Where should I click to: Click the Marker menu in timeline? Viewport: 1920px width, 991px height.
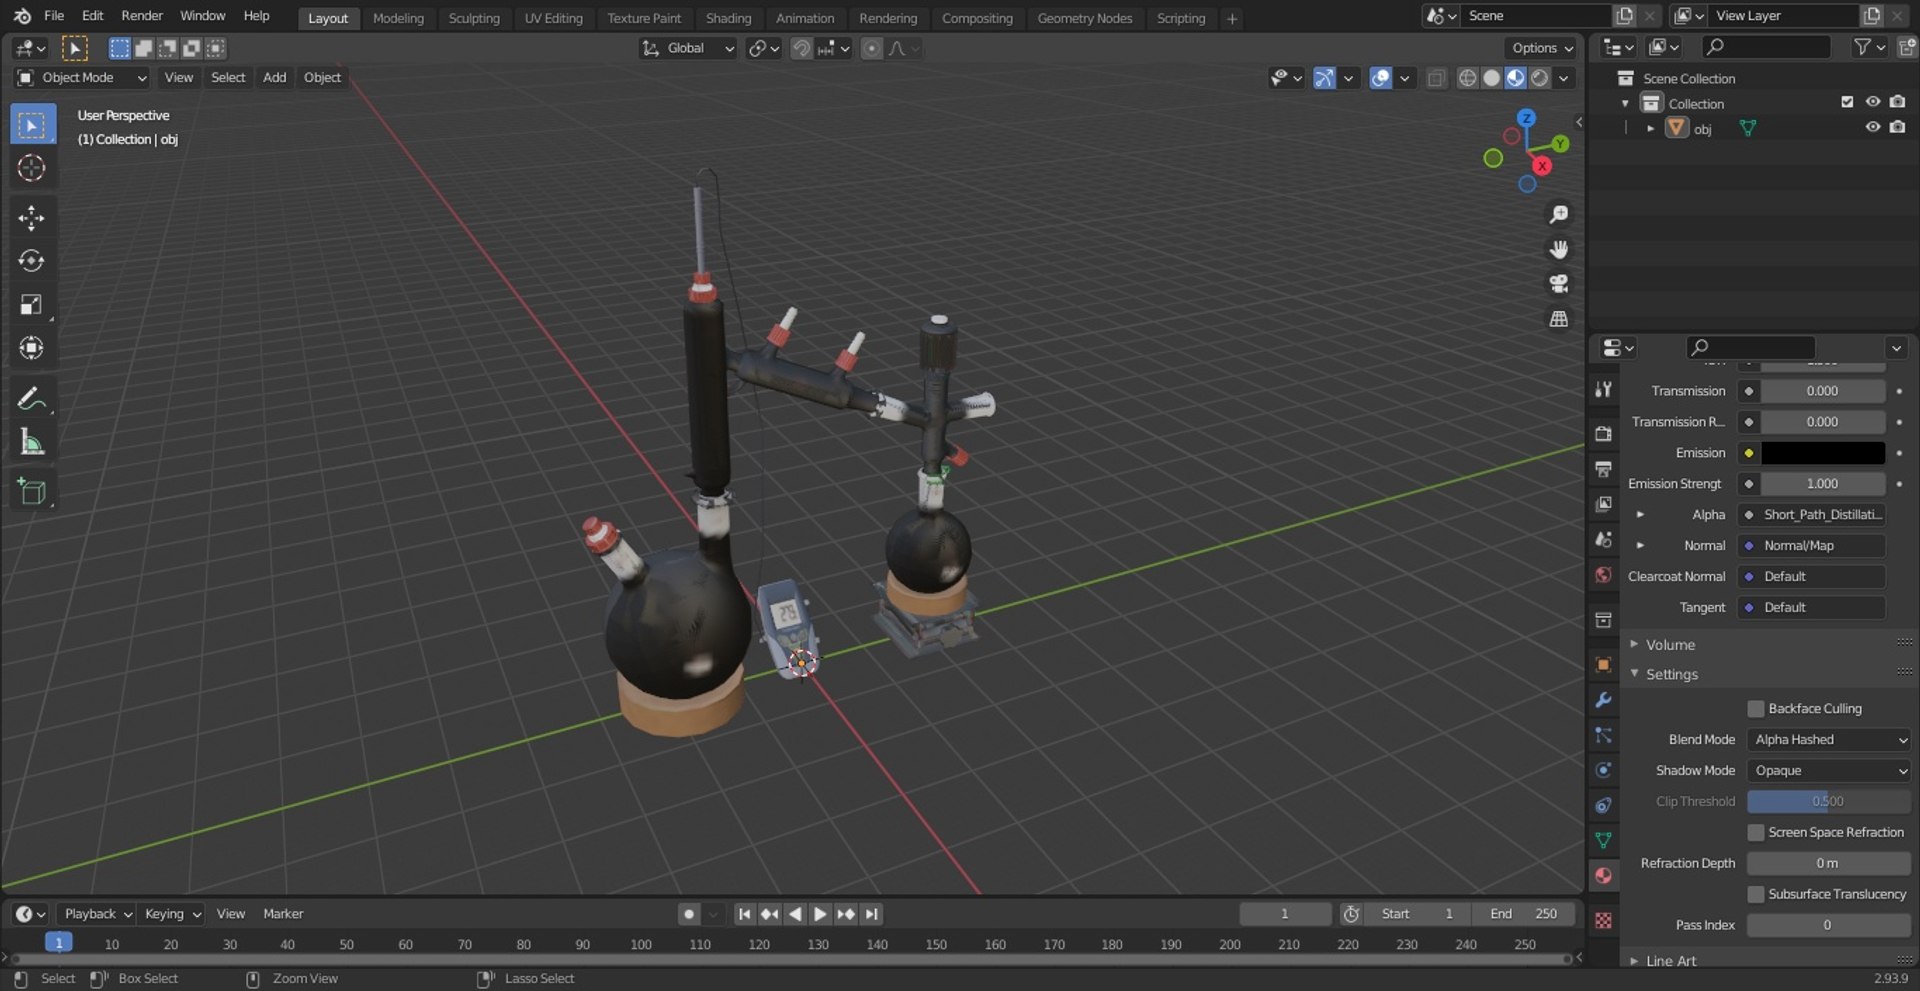[x=283, y=914]
